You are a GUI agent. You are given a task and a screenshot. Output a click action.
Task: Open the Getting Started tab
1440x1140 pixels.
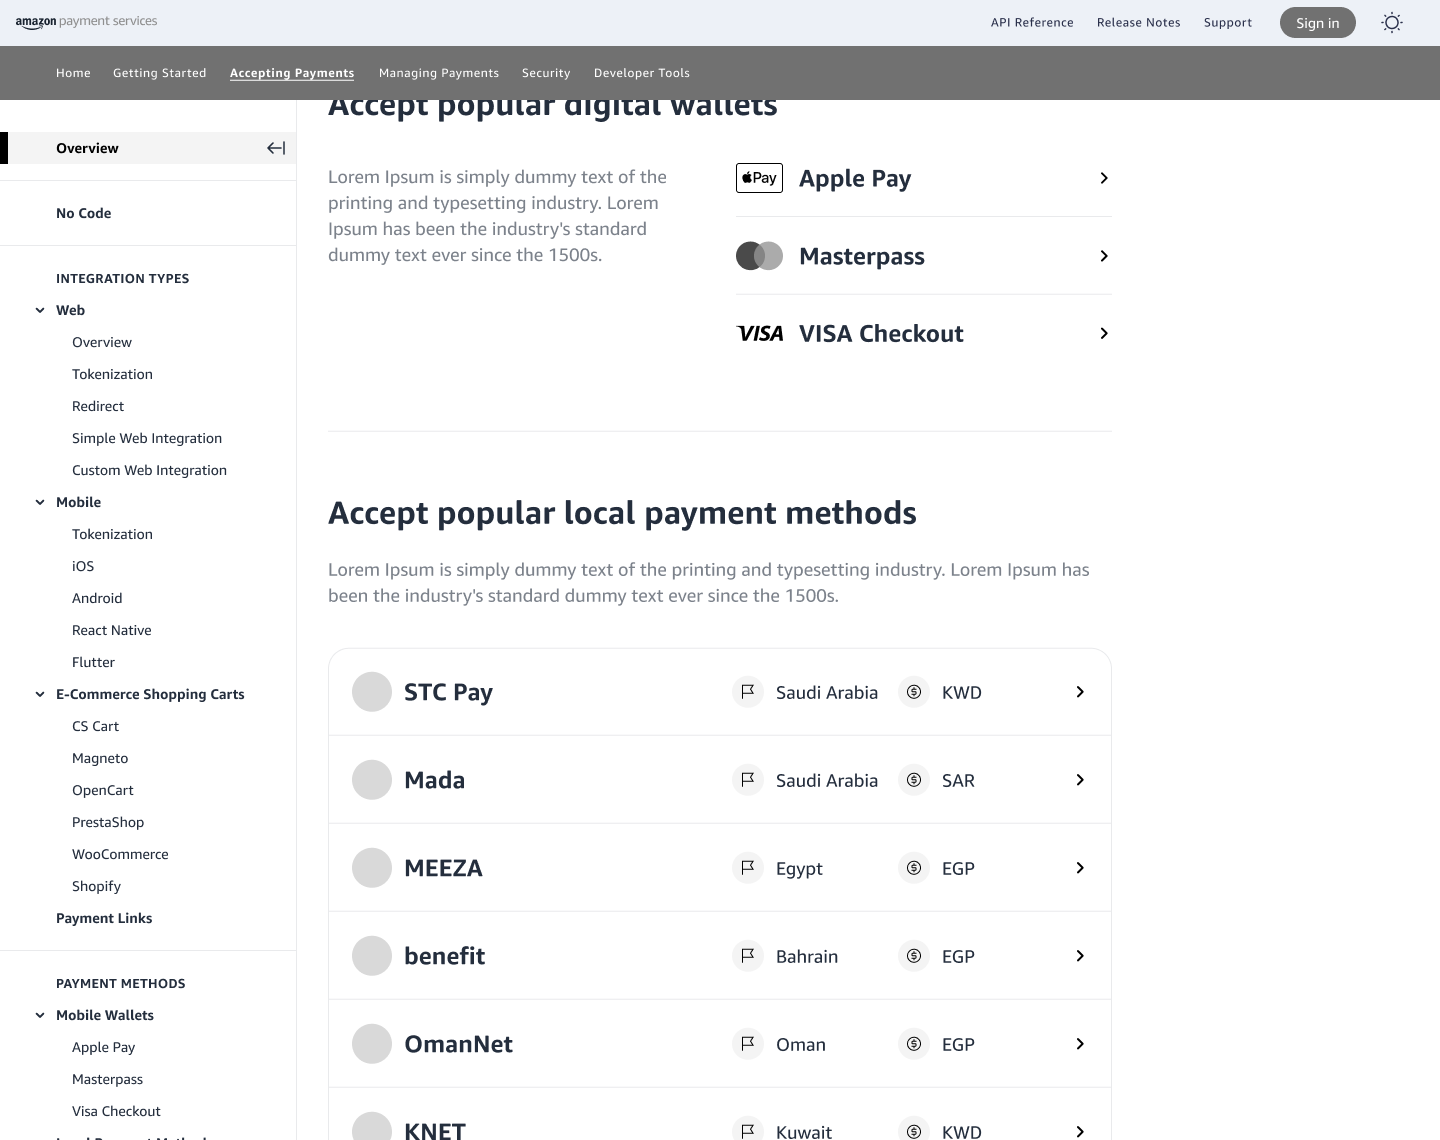coord(160,73)
